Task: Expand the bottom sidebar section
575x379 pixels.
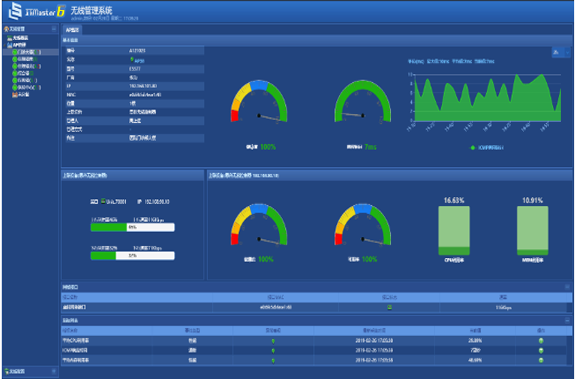Action: pos(54,371)
